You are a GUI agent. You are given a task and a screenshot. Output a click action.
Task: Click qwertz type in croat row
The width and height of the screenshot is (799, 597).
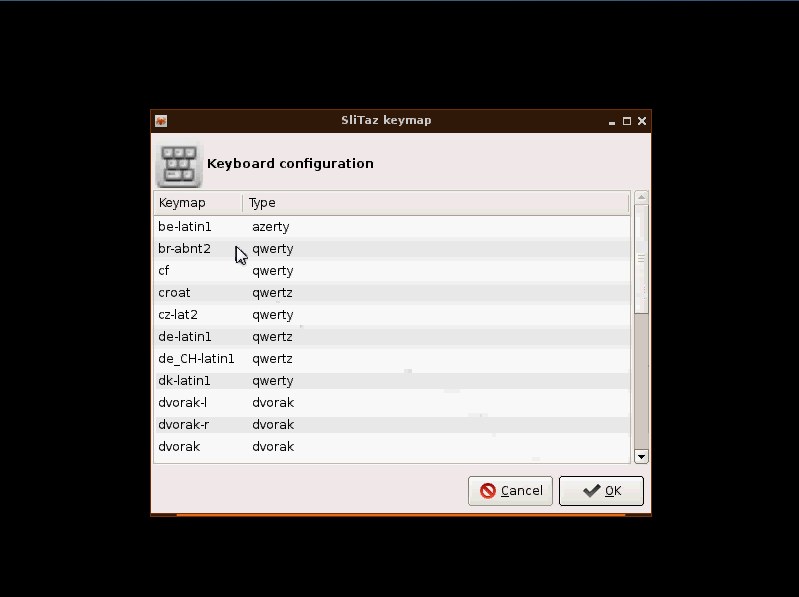click(x=272, y=293)
